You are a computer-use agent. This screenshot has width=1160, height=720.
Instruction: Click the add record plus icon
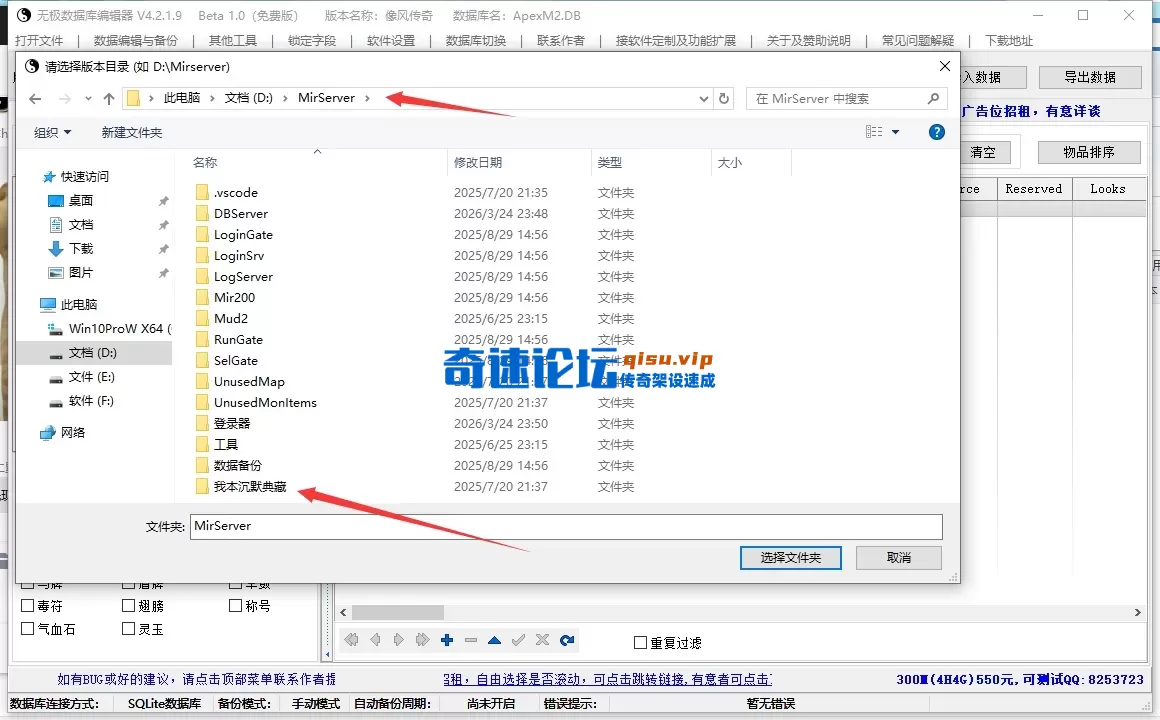(x=446, y=640)
